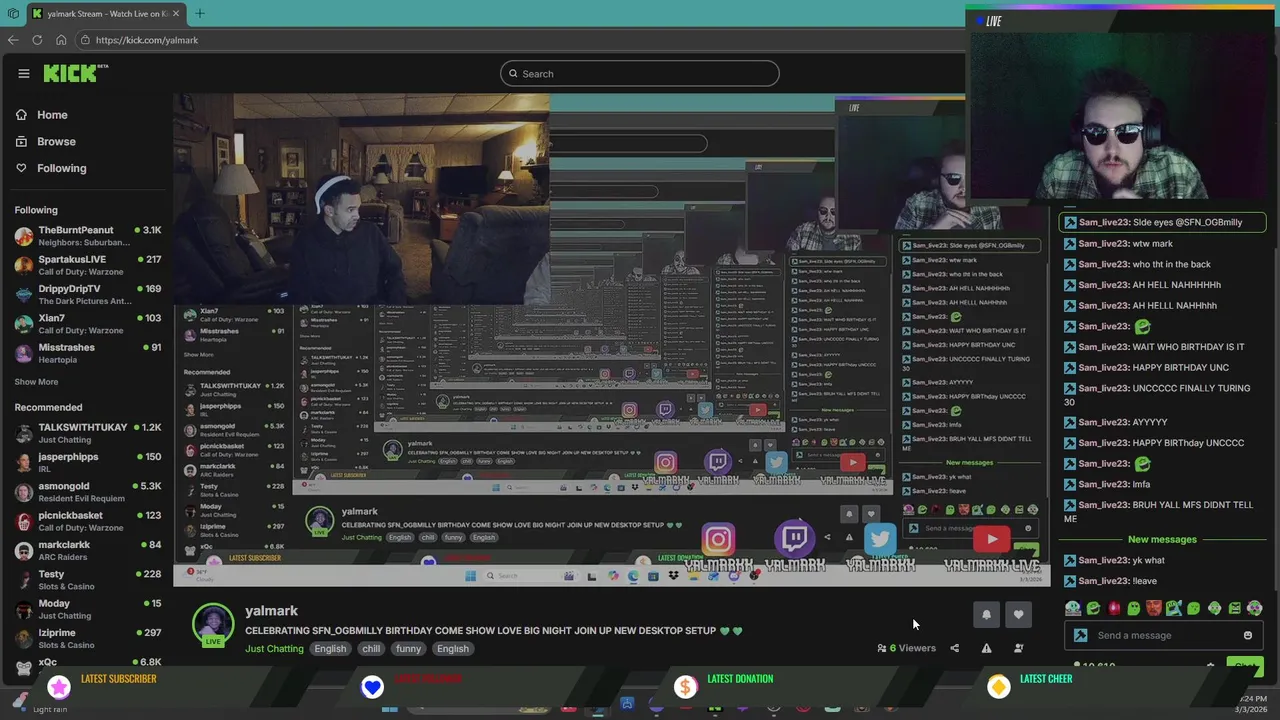Reload the page with refresh icon
The height and width of the screenshot is (720, 1280).
click(x=37, y=40)
